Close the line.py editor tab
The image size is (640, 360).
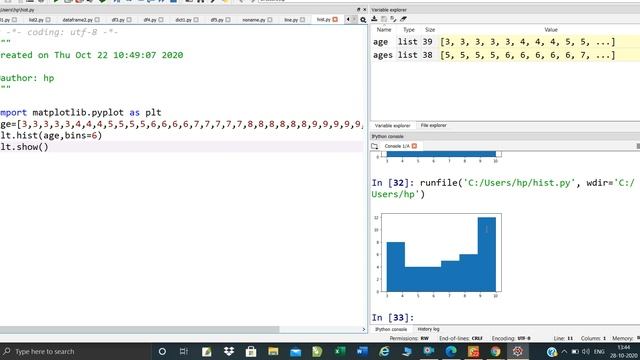(x=302, y=20)
